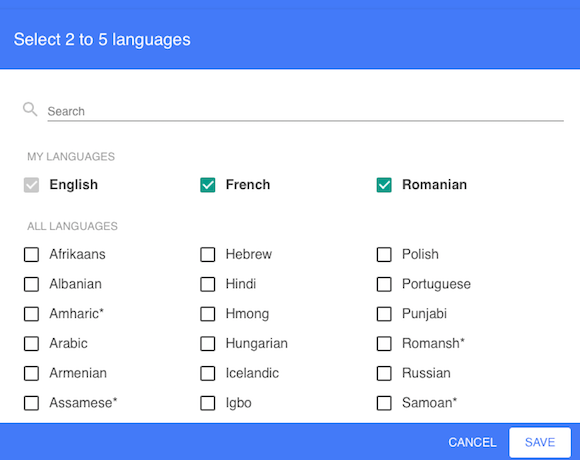Enable the Samoan* language checkbox
This screenshot has height=460, width=580.
tap(384, 403)
